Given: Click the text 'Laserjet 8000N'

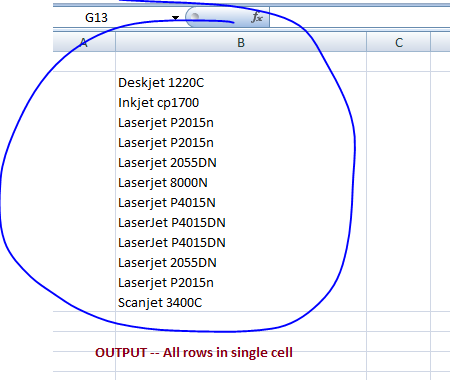Looking at the screenshot, I should tap(163, 183).
